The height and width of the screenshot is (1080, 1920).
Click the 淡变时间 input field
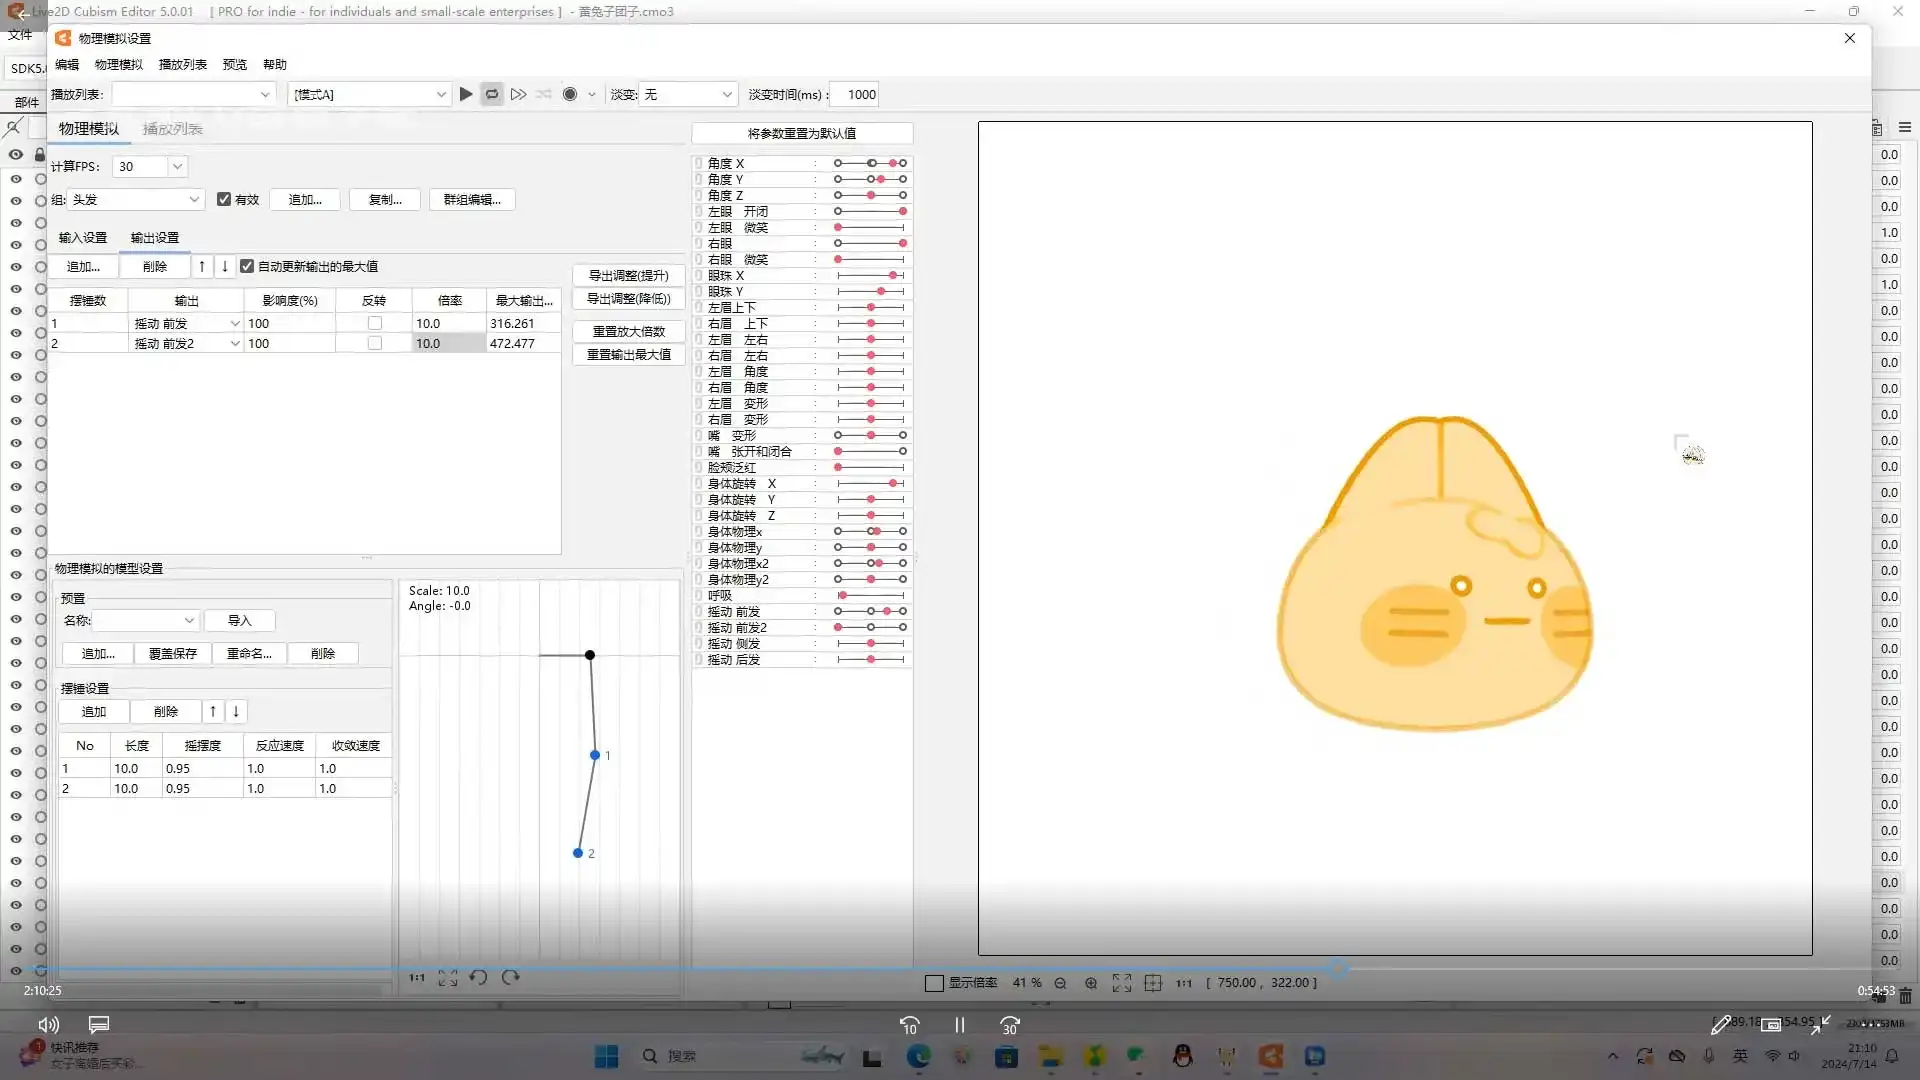pos(855,94)
